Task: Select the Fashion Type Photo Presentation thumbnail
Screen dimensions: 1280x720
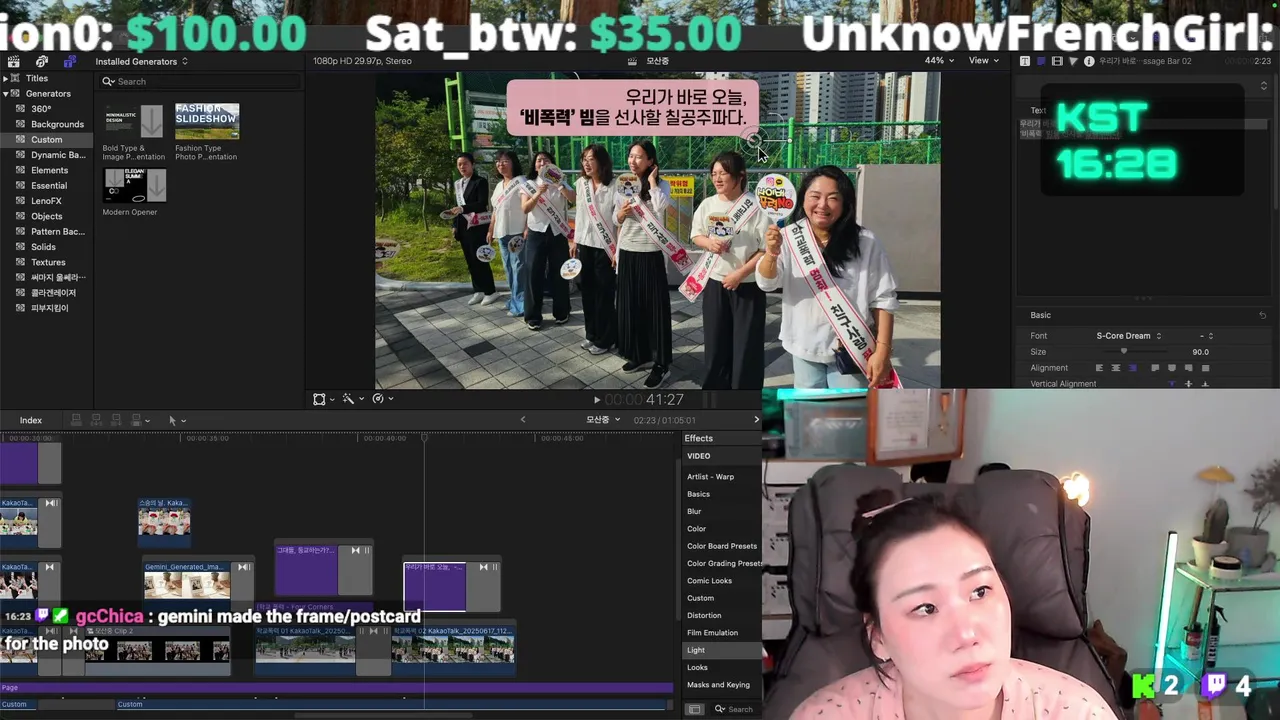Action: click(x=207, y=121)
